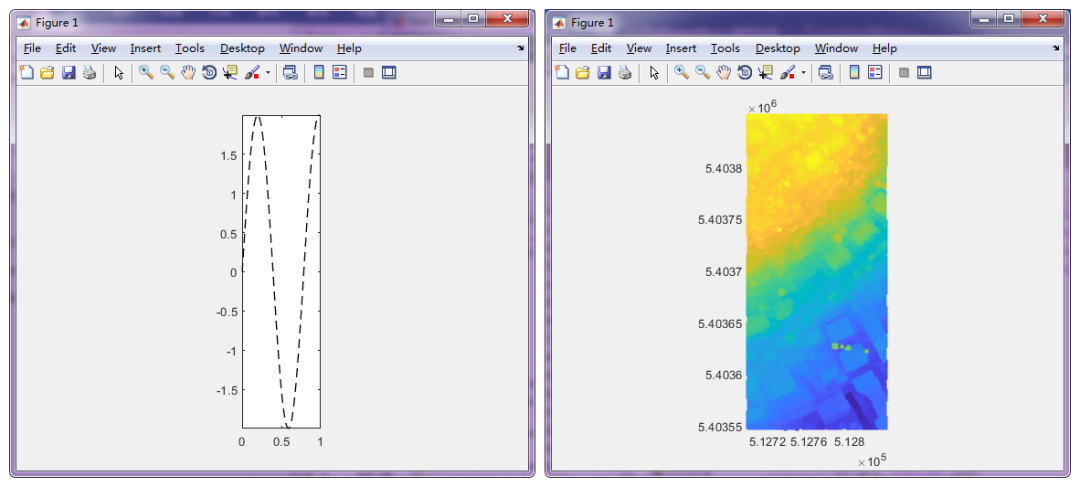Open brush color dropdown arrow in right window
This screenshot has width=1080, height=487.
802,72
